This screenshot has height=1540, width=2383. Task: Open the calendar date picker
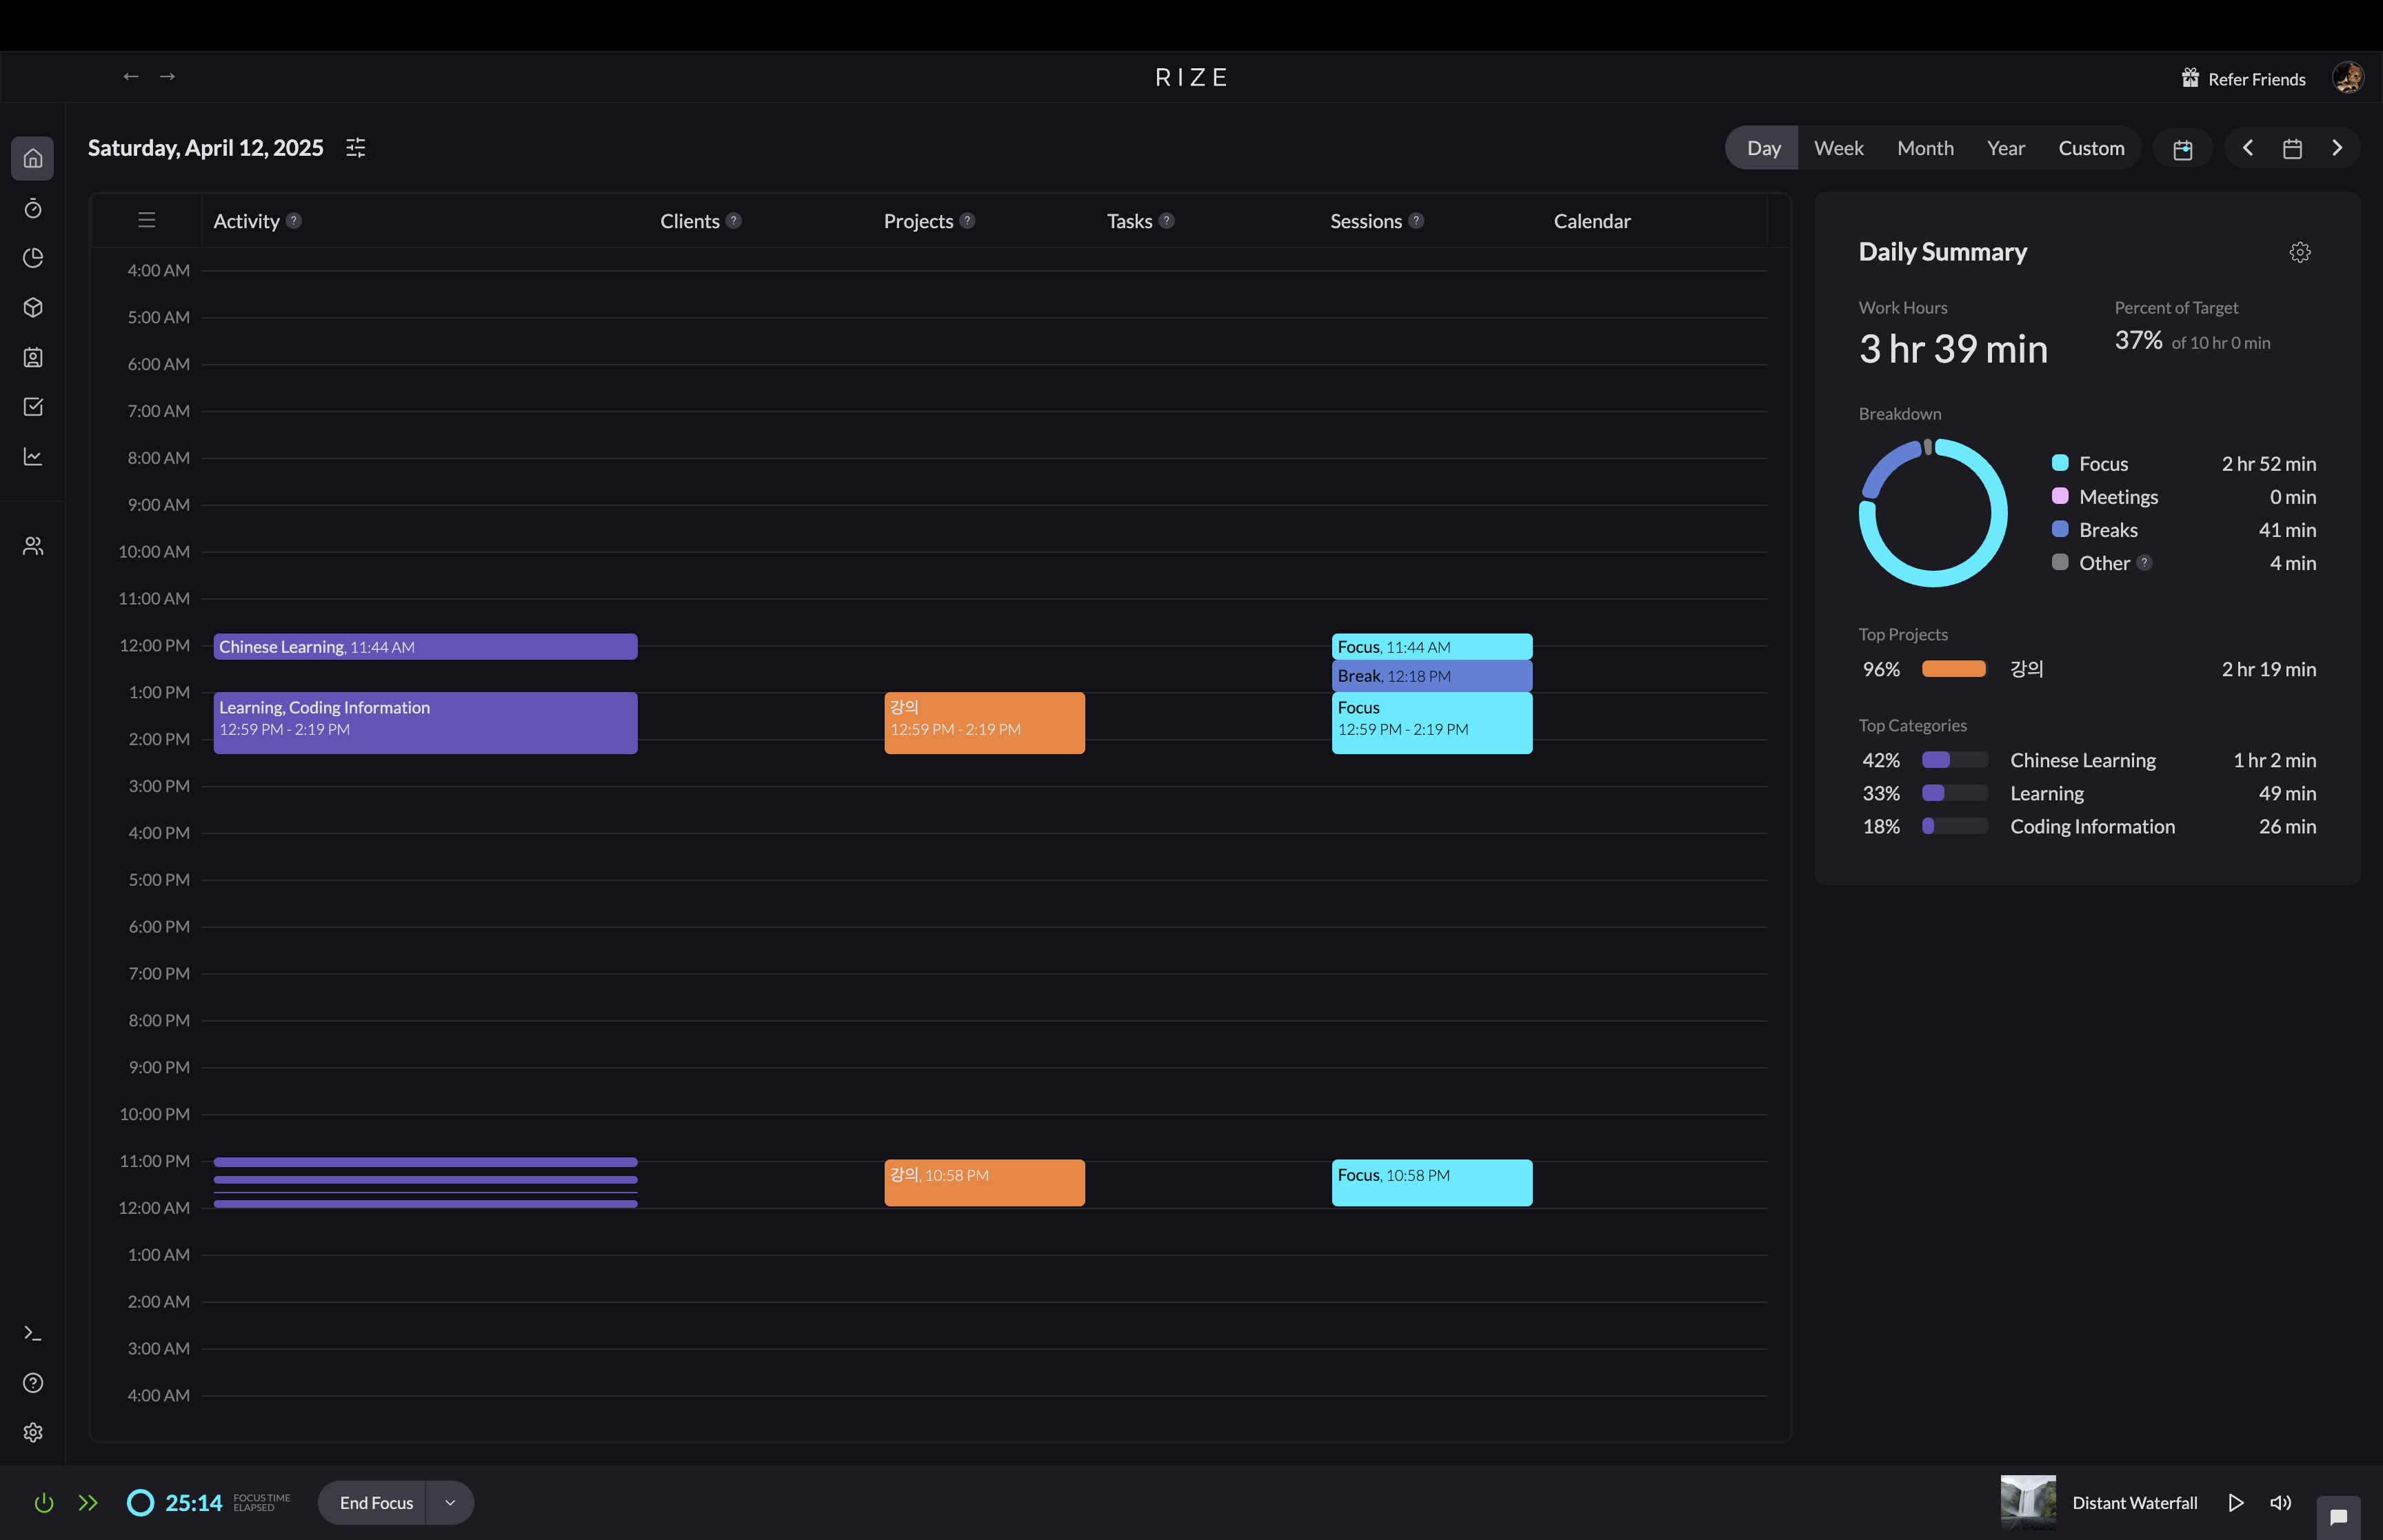point(2292,148)
